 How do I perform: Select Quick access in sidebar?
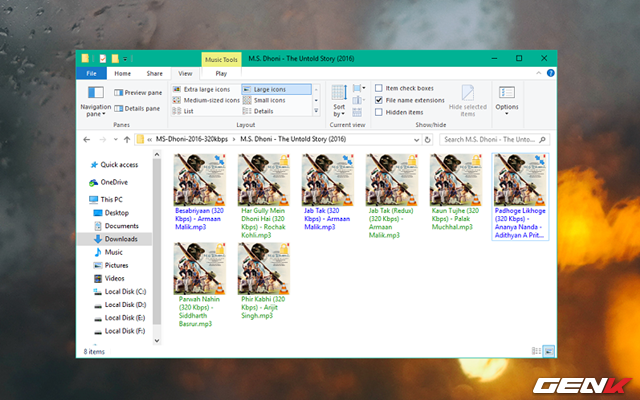click(114, 165)
